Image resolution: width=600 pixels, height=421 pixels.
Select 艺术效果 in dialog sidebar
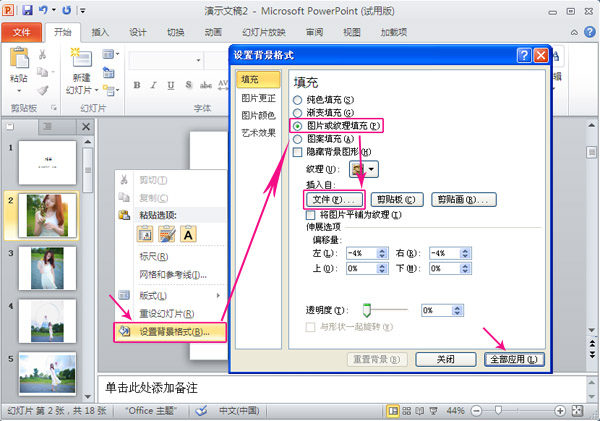tap(258, 133)
